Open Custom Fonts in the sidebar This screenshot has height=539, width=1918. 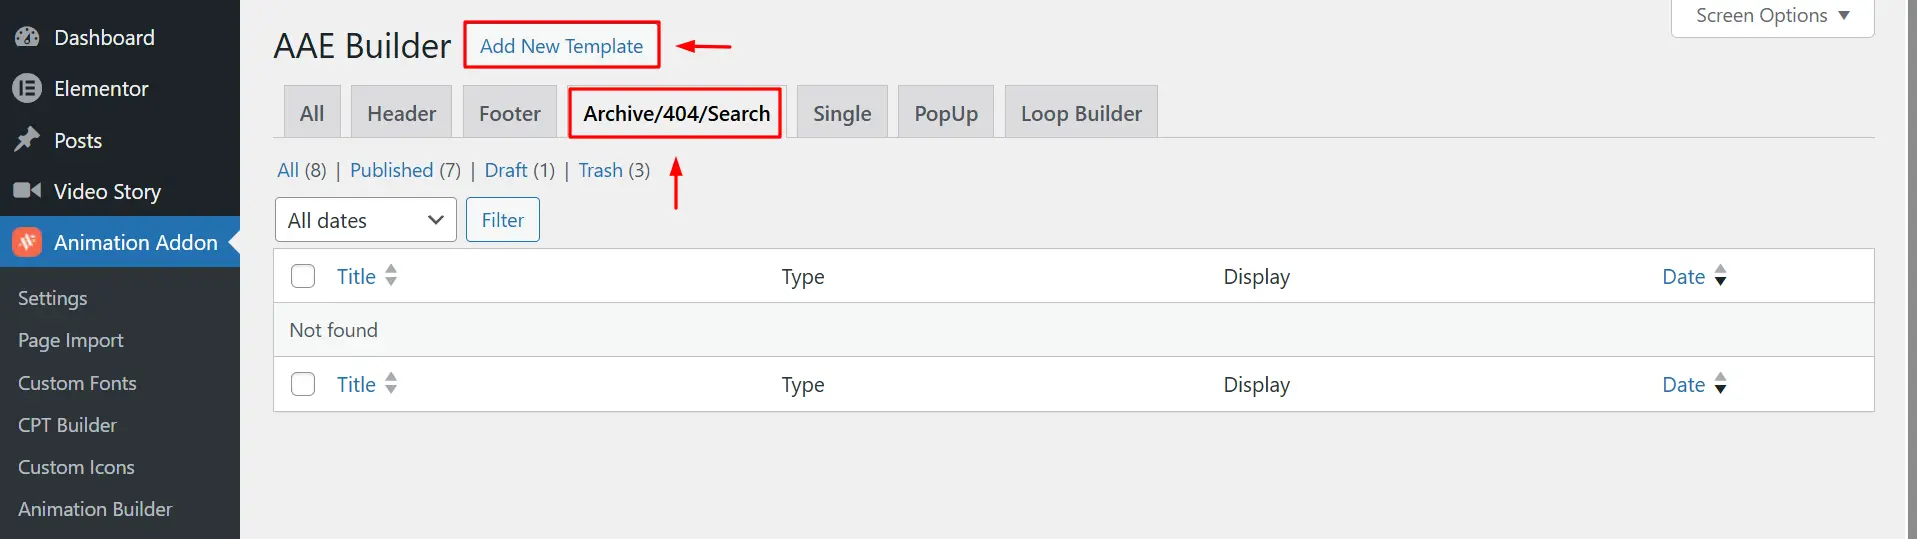[x=77, y=383]
